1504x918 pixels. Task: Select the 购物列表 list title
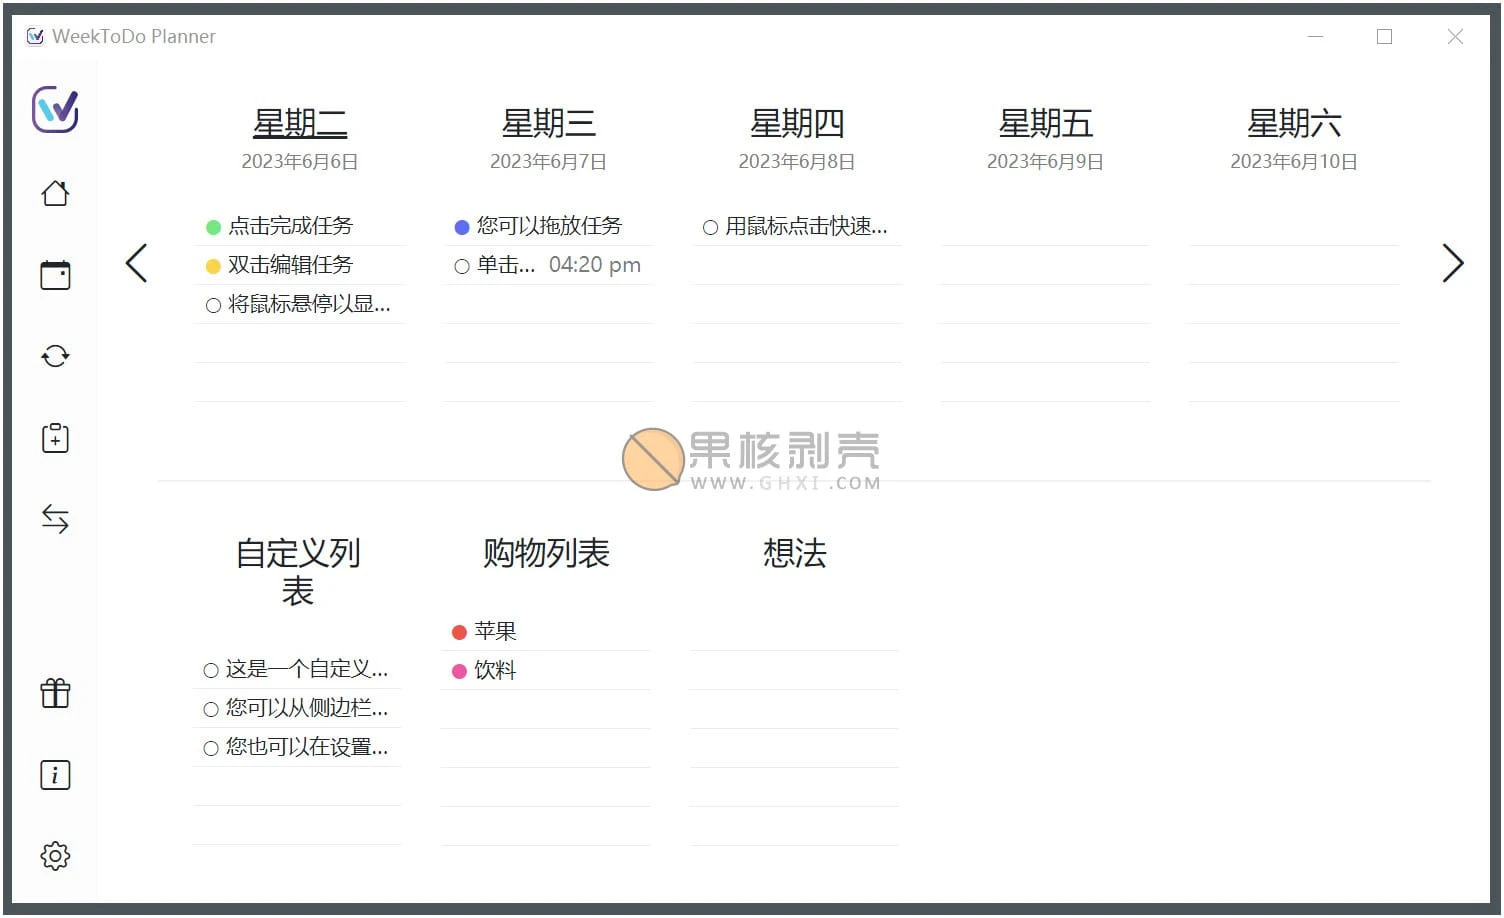pyautogui.click(x=546, y=553)
